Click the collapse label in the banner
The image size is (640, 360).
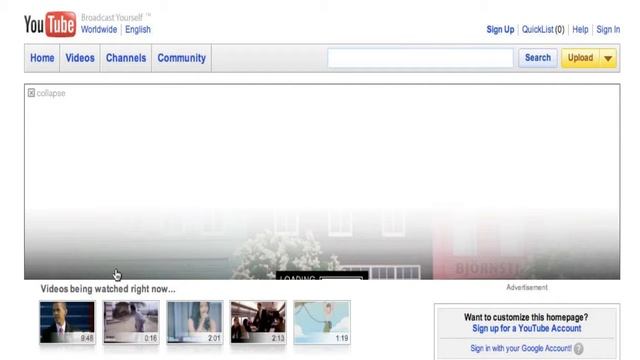[x=51, y=93]
